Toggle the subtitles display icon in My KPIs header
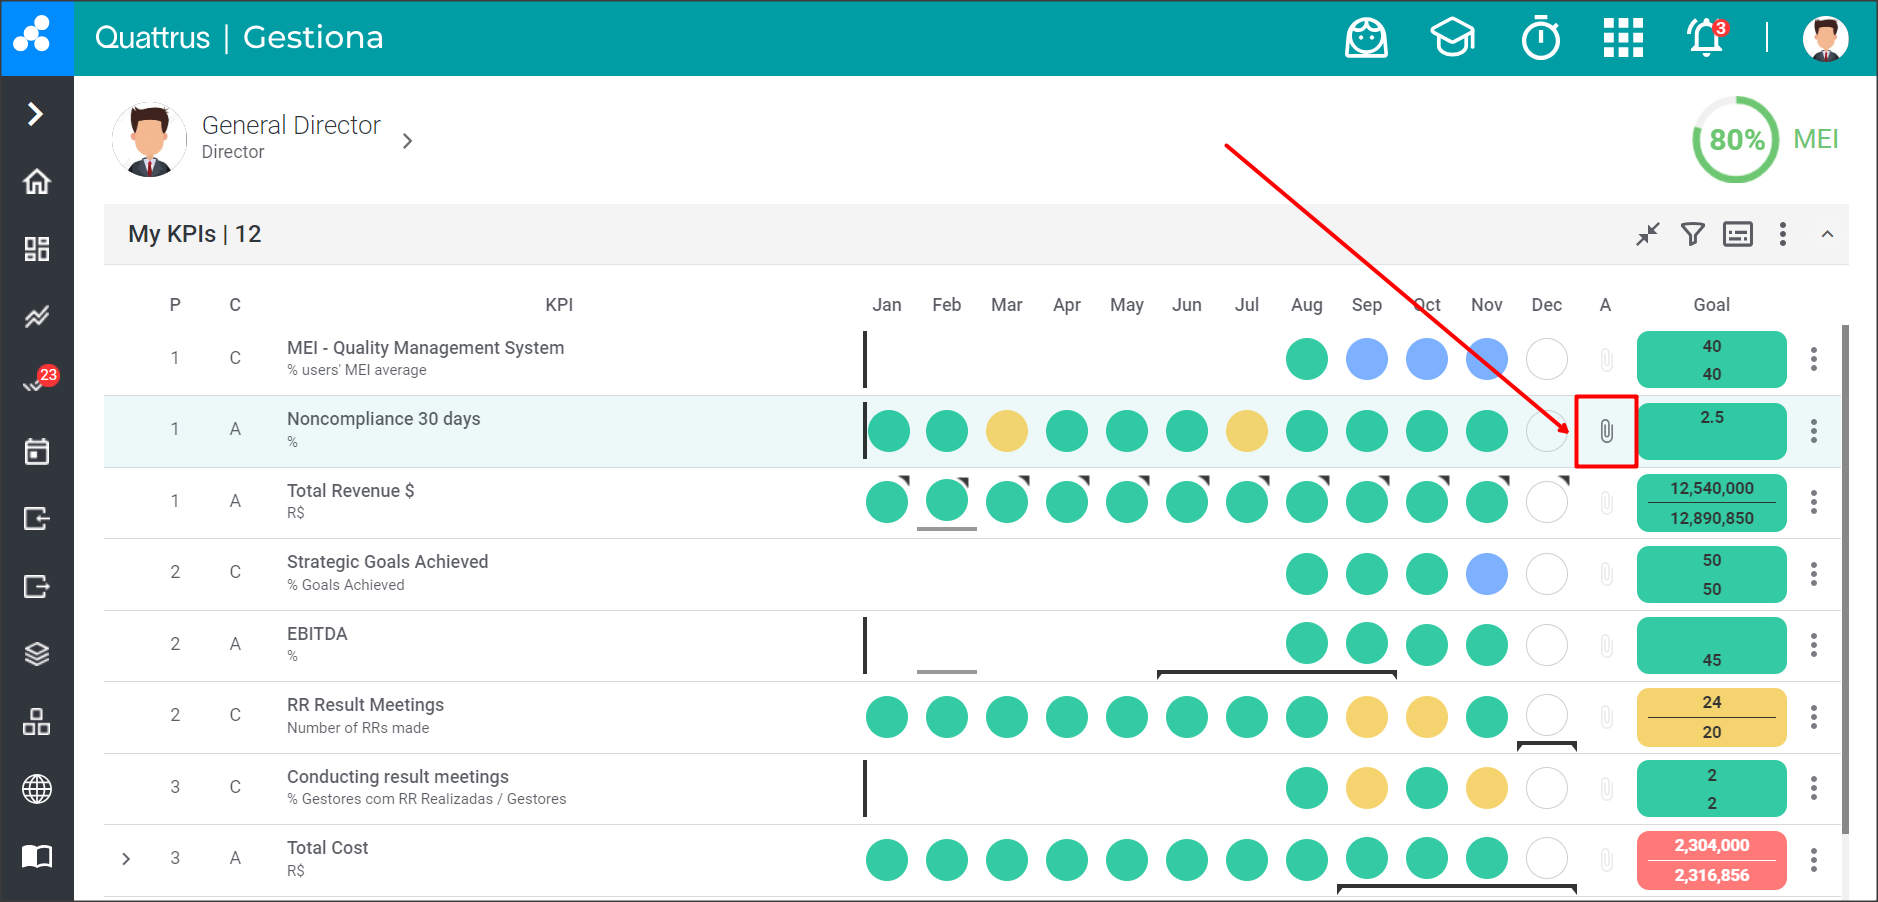Screen dimensions: 1878x902 [x=1738, y=234]
